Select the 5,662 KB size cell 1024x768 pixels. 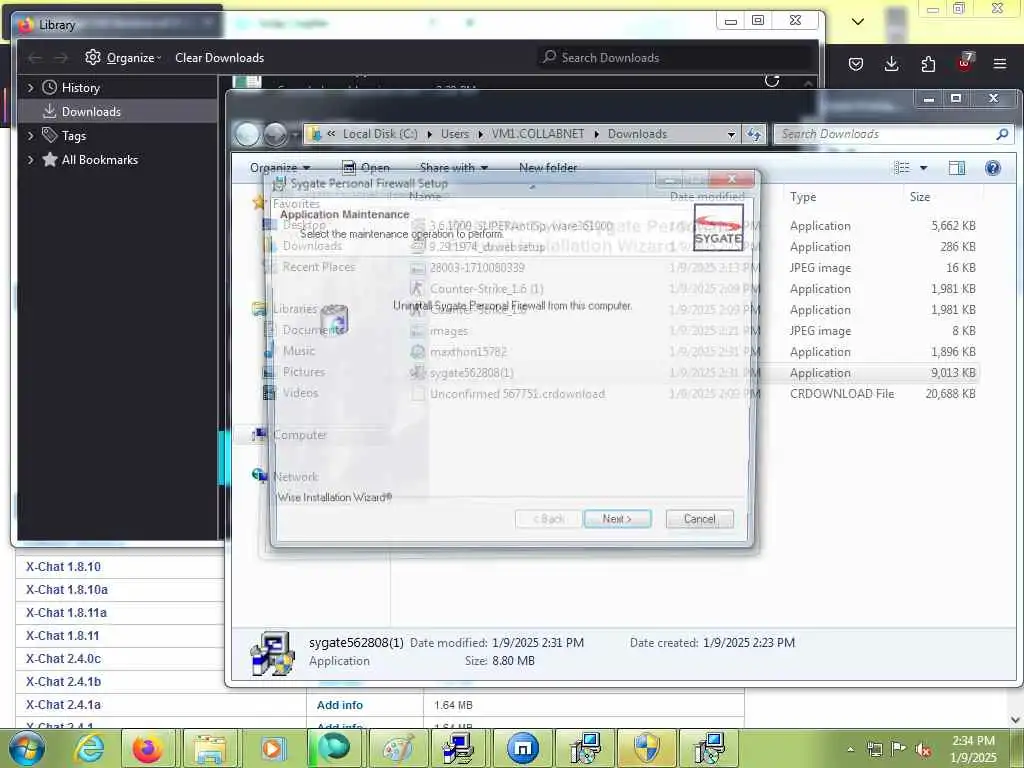pos(953,225)
